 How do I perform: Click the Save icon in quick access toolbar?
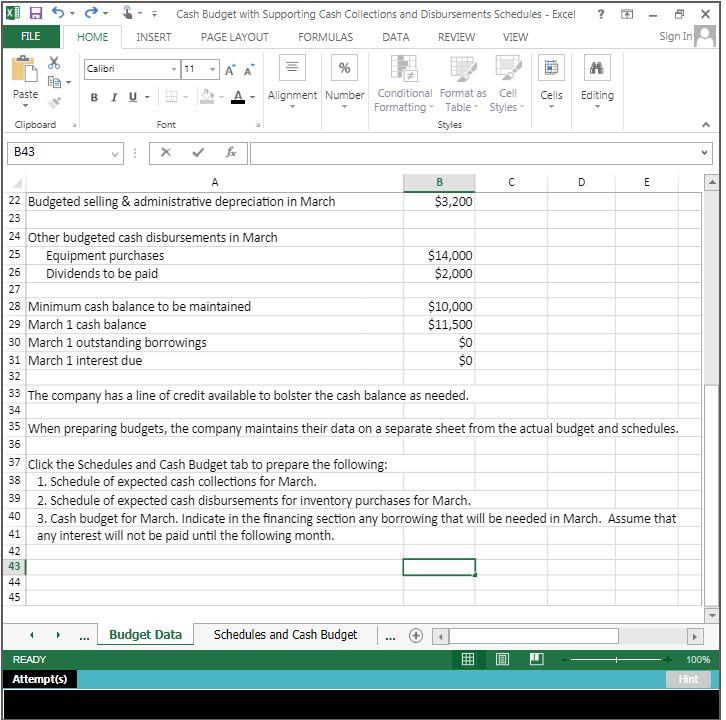[x=36, y=13]
